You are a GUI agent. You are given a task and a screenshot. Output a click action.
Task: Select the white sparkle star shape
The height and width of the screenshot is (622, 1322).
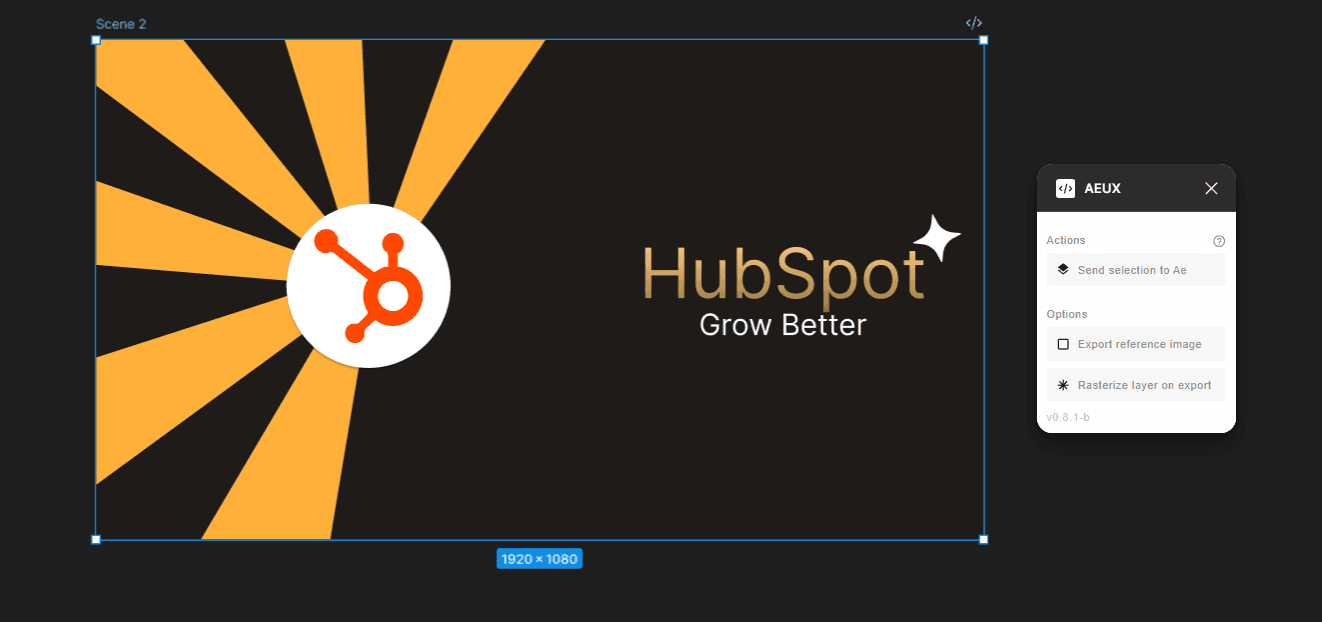coord(937,238)
